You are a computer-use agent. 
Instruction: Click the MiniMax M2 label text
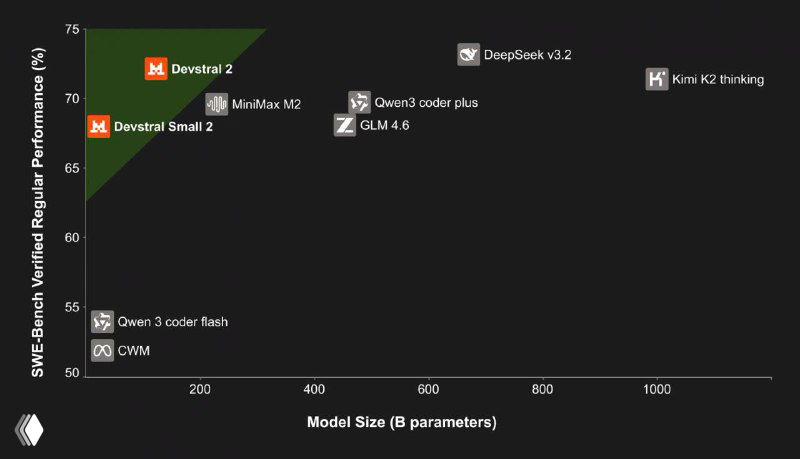(266, 104)
